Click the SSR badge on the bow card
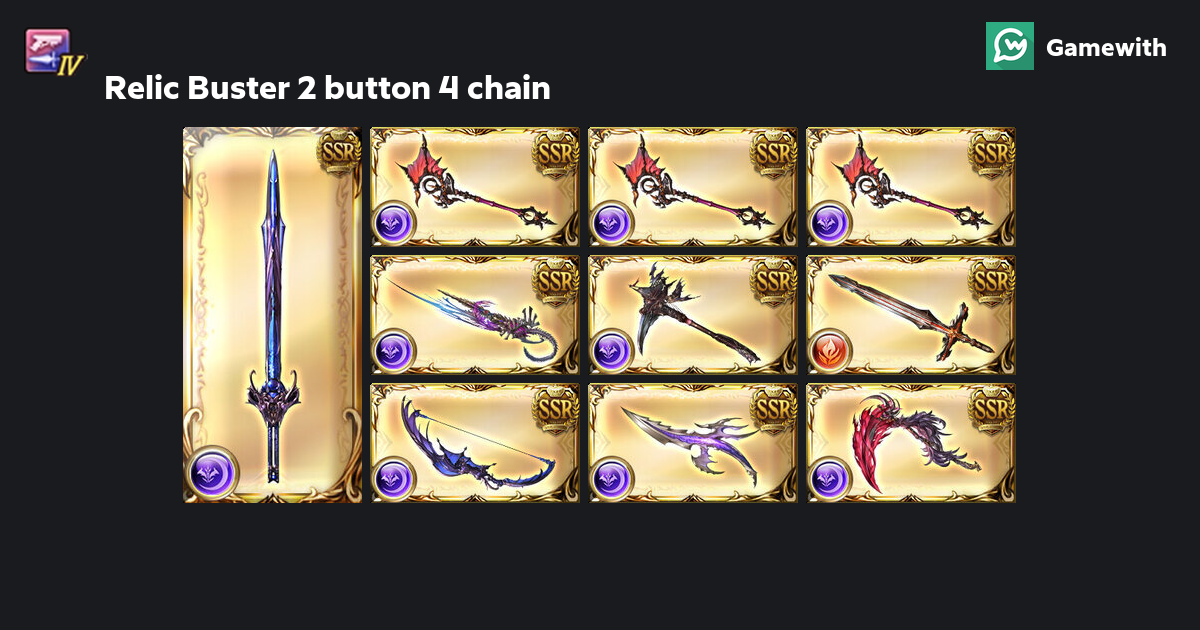This screenshot has height=630, width=1200. [x=558, y=406]
